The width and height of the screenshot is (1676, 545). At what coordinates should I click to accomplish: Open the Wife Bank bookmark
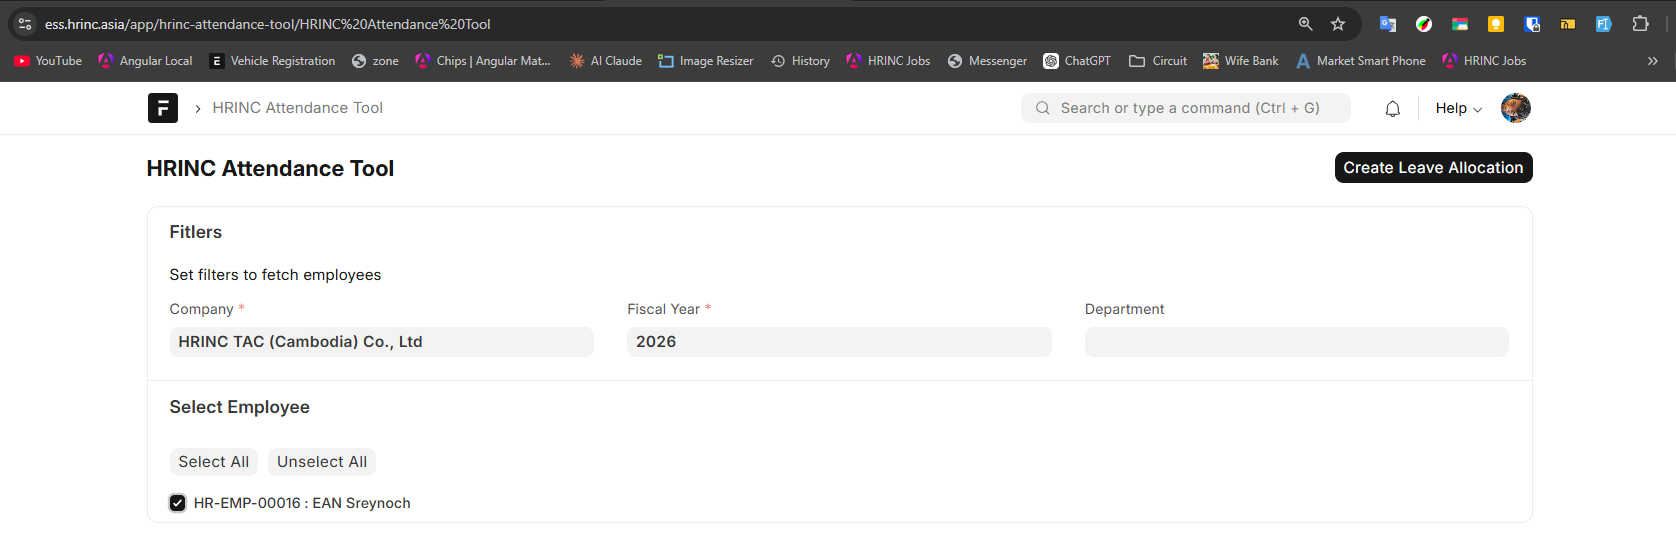1240,61
